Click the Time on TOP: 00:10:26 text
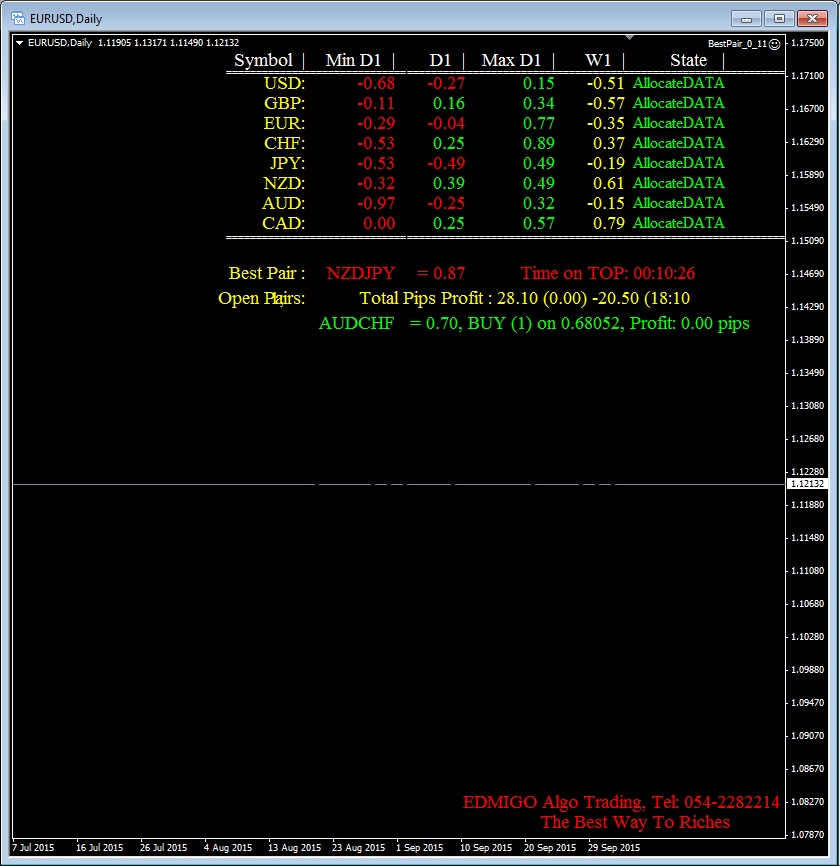Image resolution: width=840 pixels, height=866 pixels. click(x=607, y=273)
